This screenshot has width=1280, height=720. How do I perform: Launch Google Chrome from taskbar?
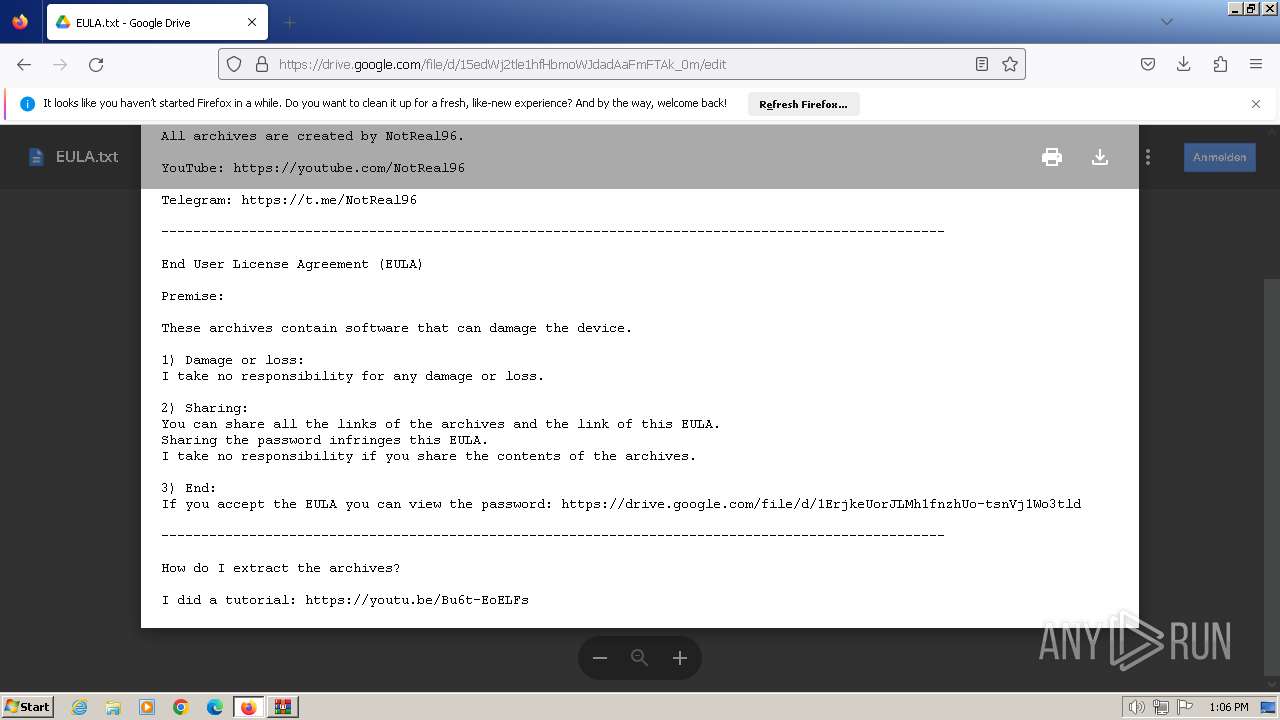pyautogui.click(x=181, y=707)
